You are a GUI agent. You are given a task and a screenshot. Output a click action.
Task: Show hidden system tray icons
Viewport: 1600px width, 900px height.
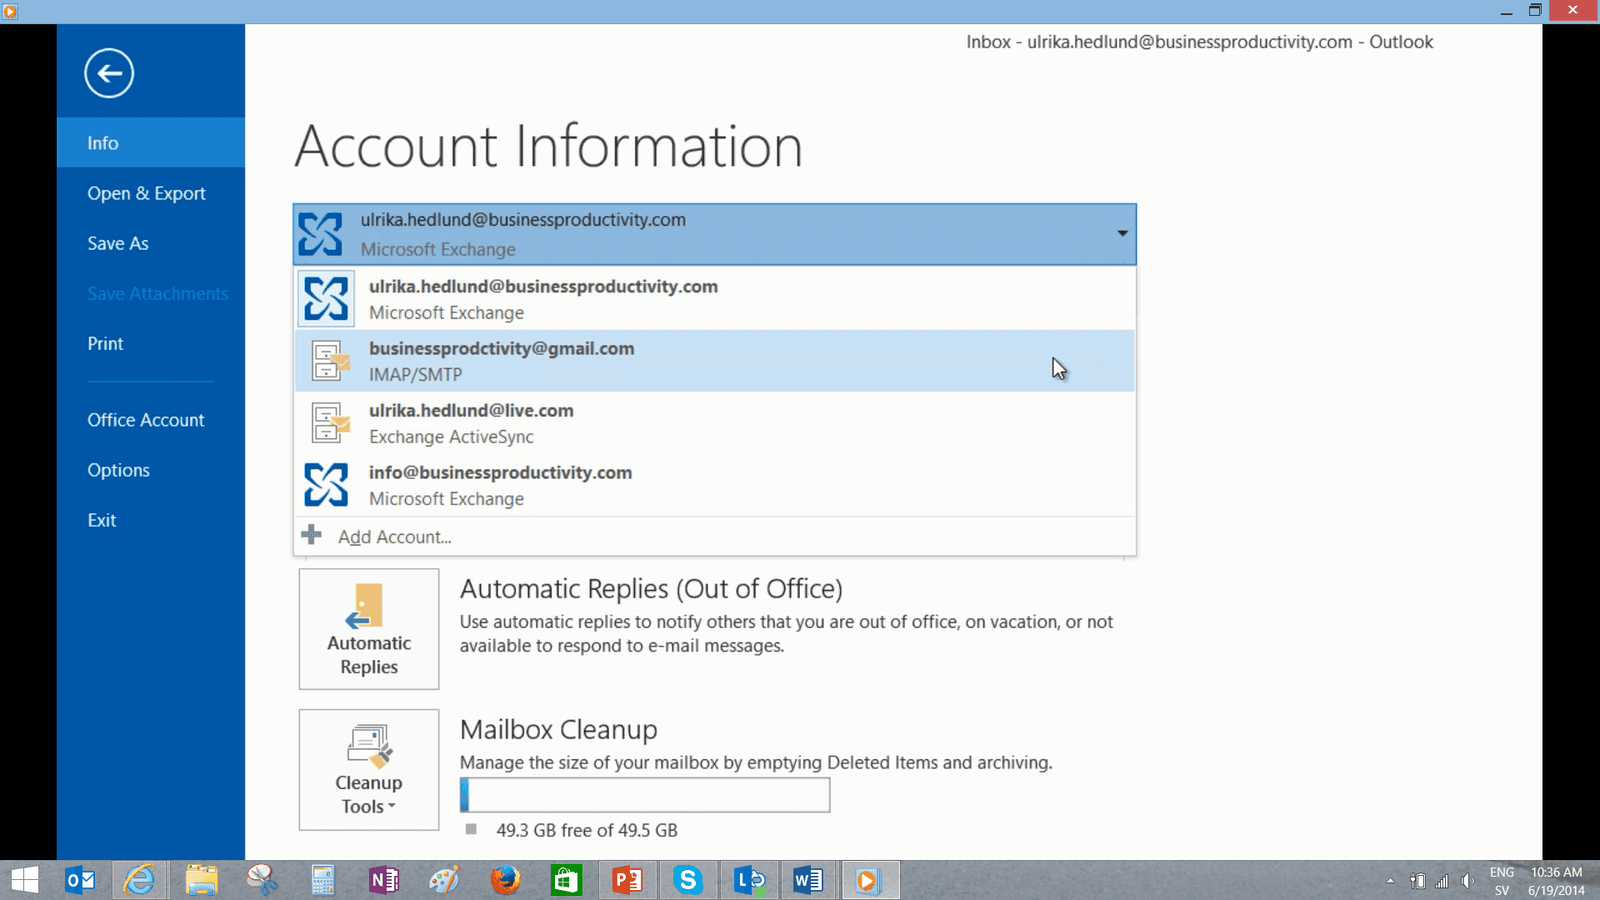(x=1390, y=881)
